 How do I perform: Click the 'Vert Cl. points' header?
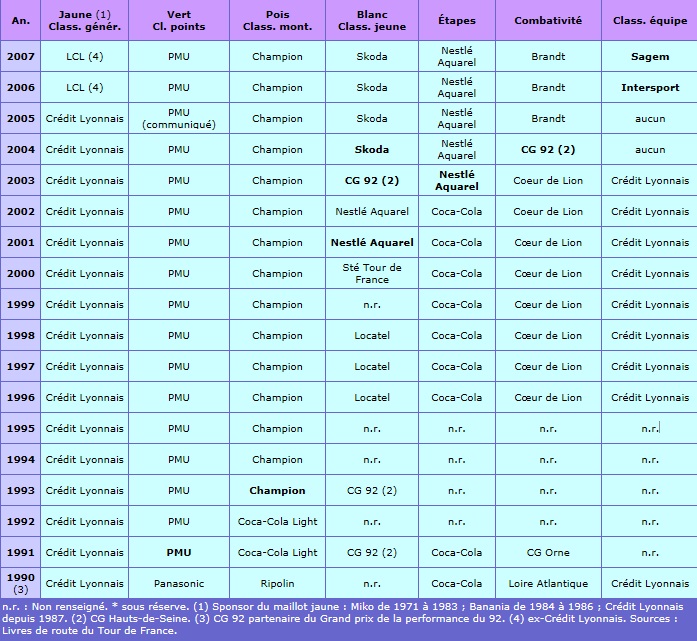(x=179, y=20)
